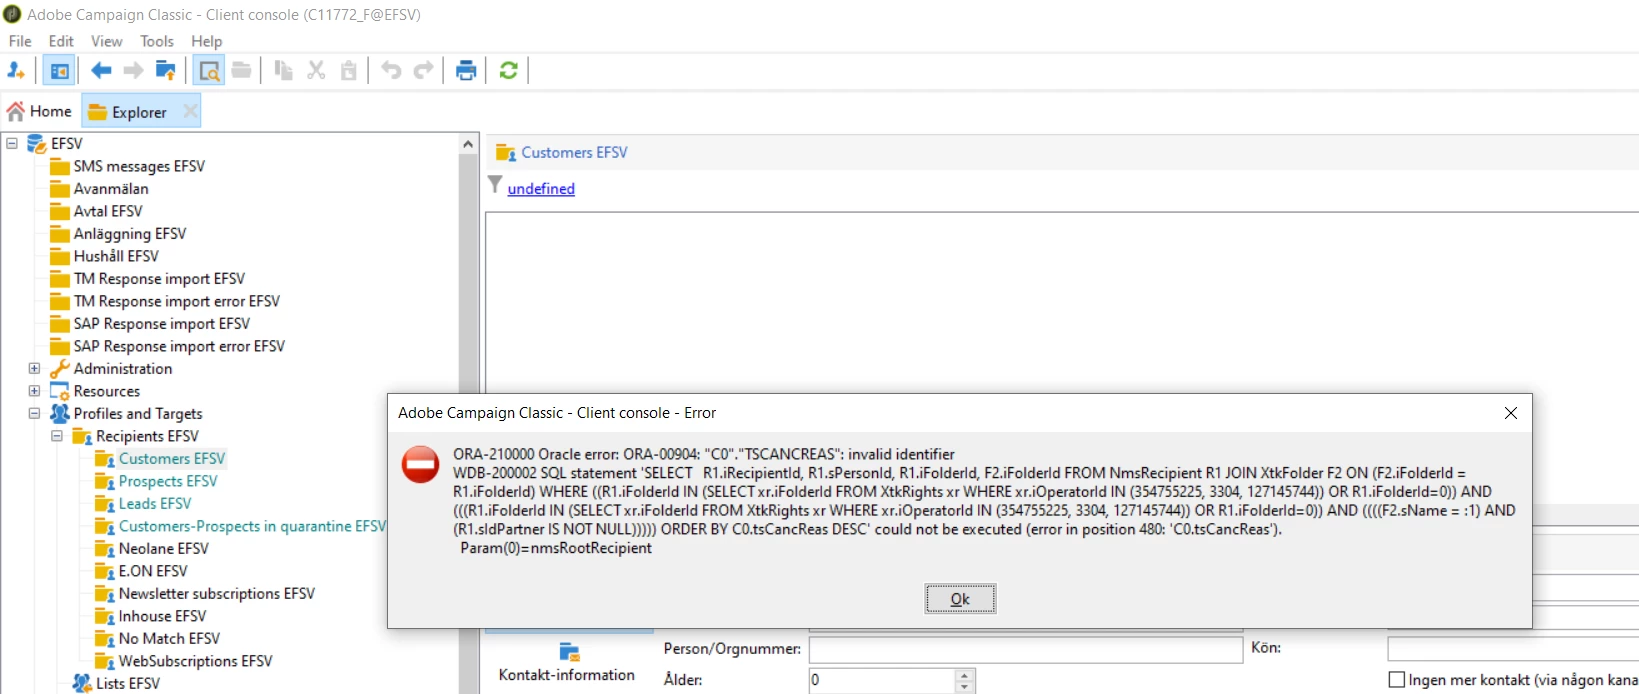Click the grey open folder toolbar icon
1639x694 pixels.
(241, 70)
